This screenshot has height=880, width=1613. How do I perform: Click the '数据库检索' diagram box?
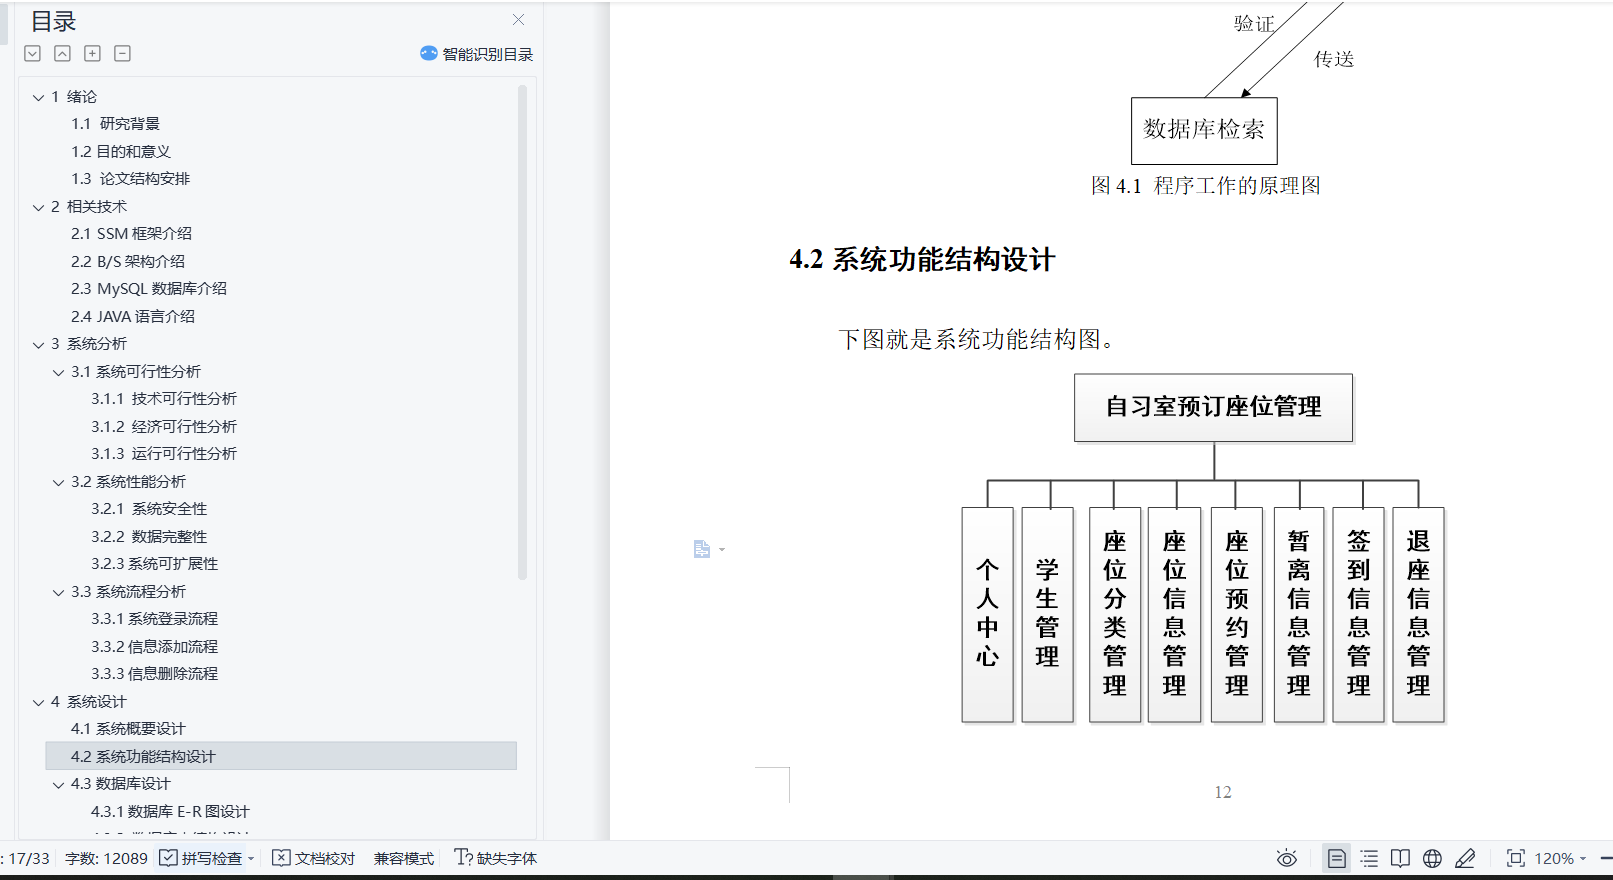point(1204,131)
